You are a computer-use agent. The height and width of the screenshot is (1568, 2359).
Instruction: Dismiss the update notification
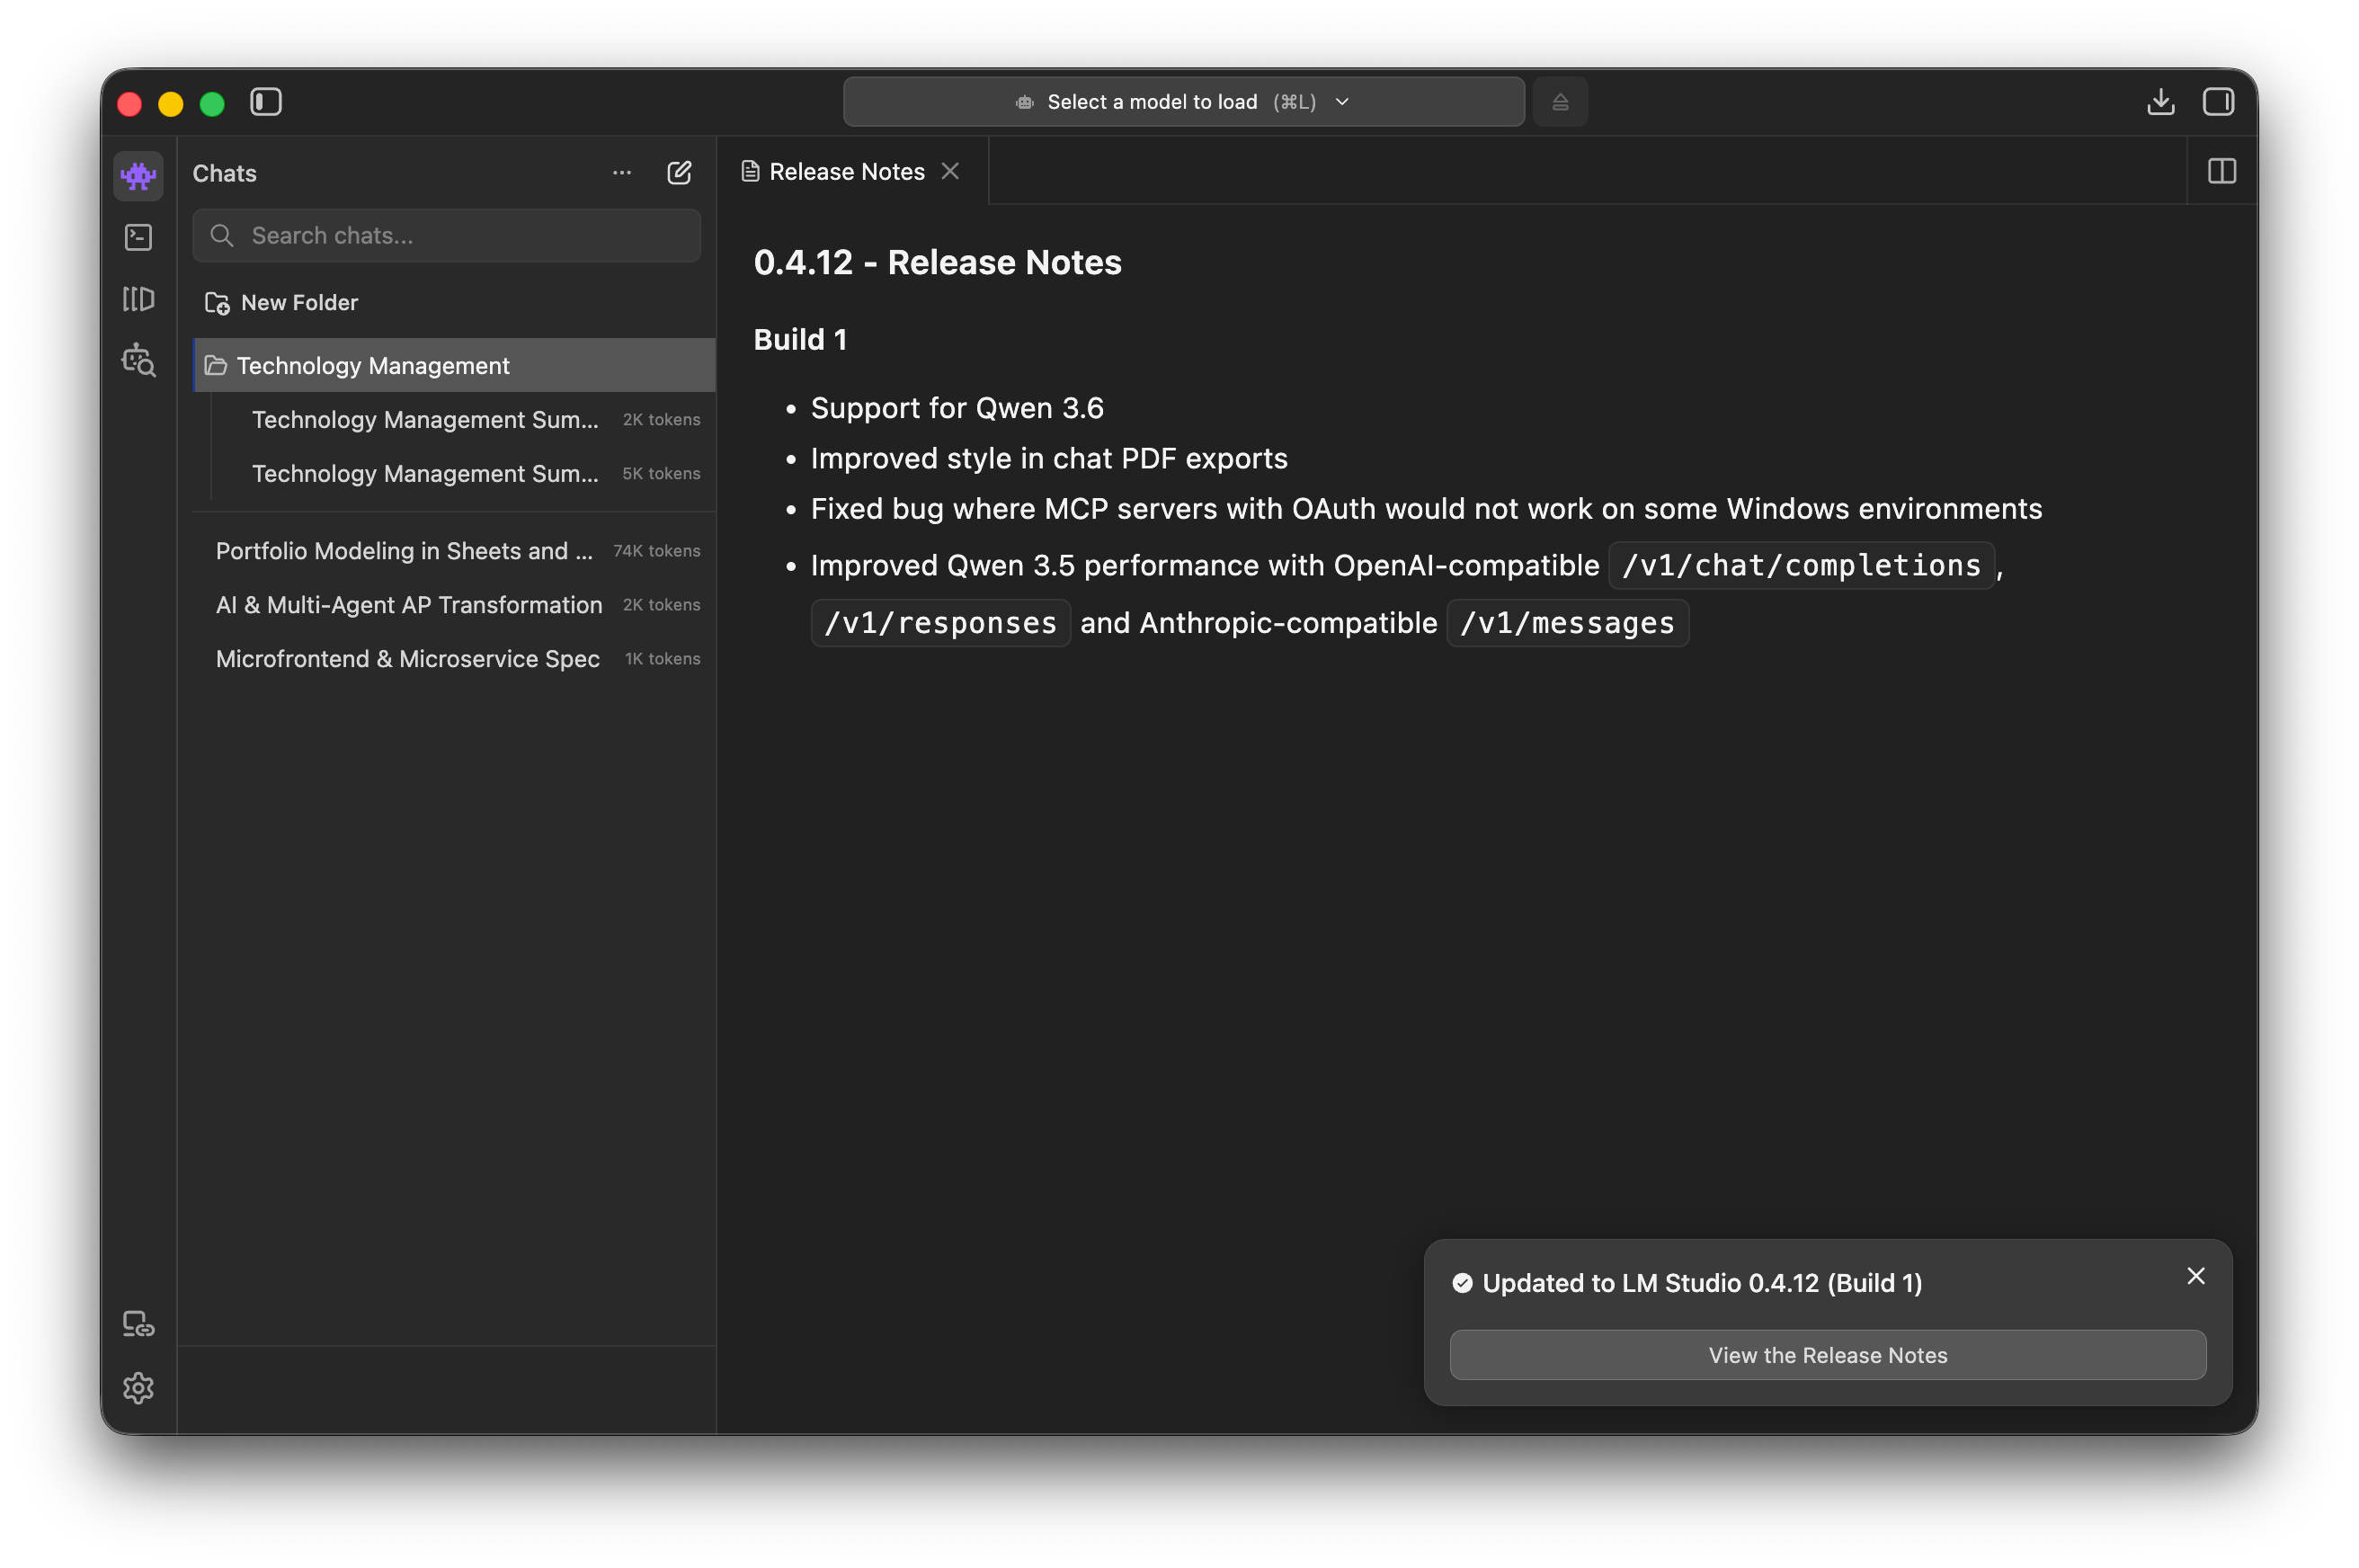point(2195,1276)
